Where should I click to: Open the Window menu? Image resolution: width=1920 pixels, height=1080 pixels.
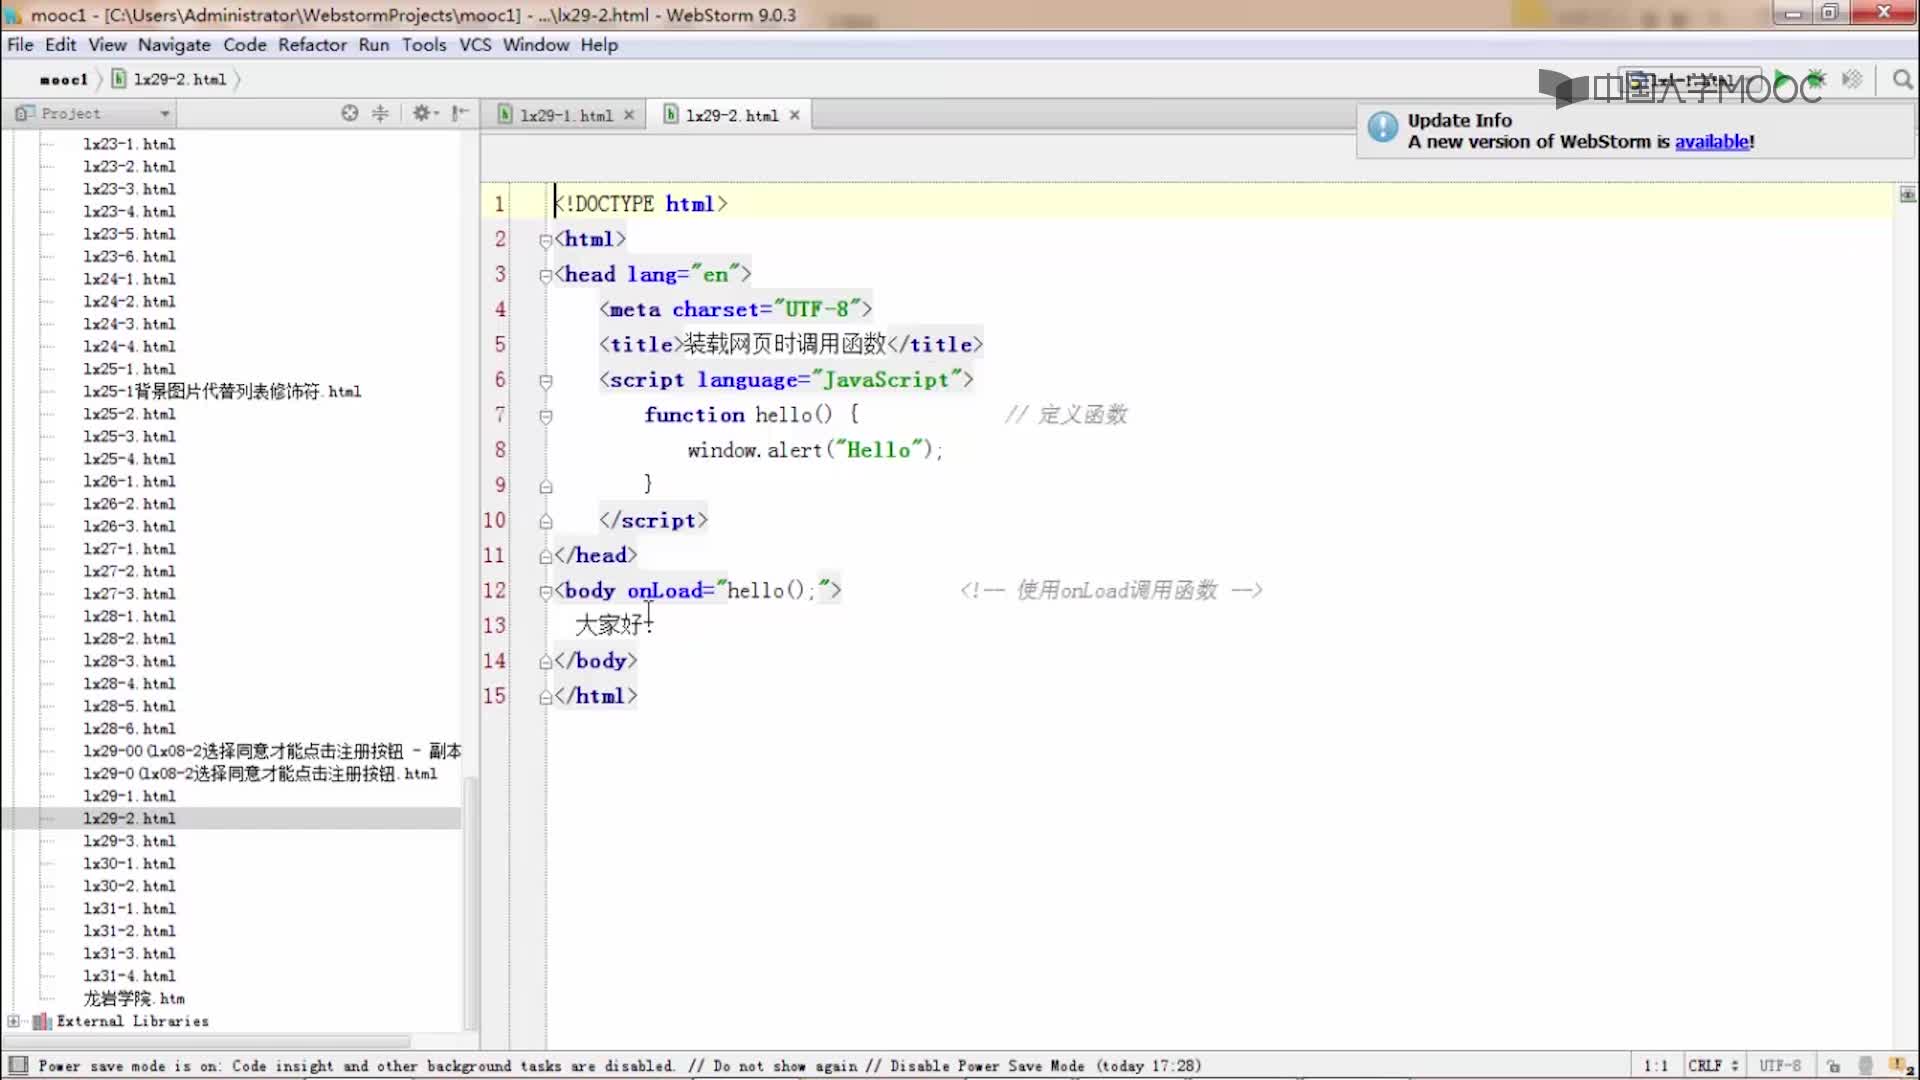[x=536, y=45]
